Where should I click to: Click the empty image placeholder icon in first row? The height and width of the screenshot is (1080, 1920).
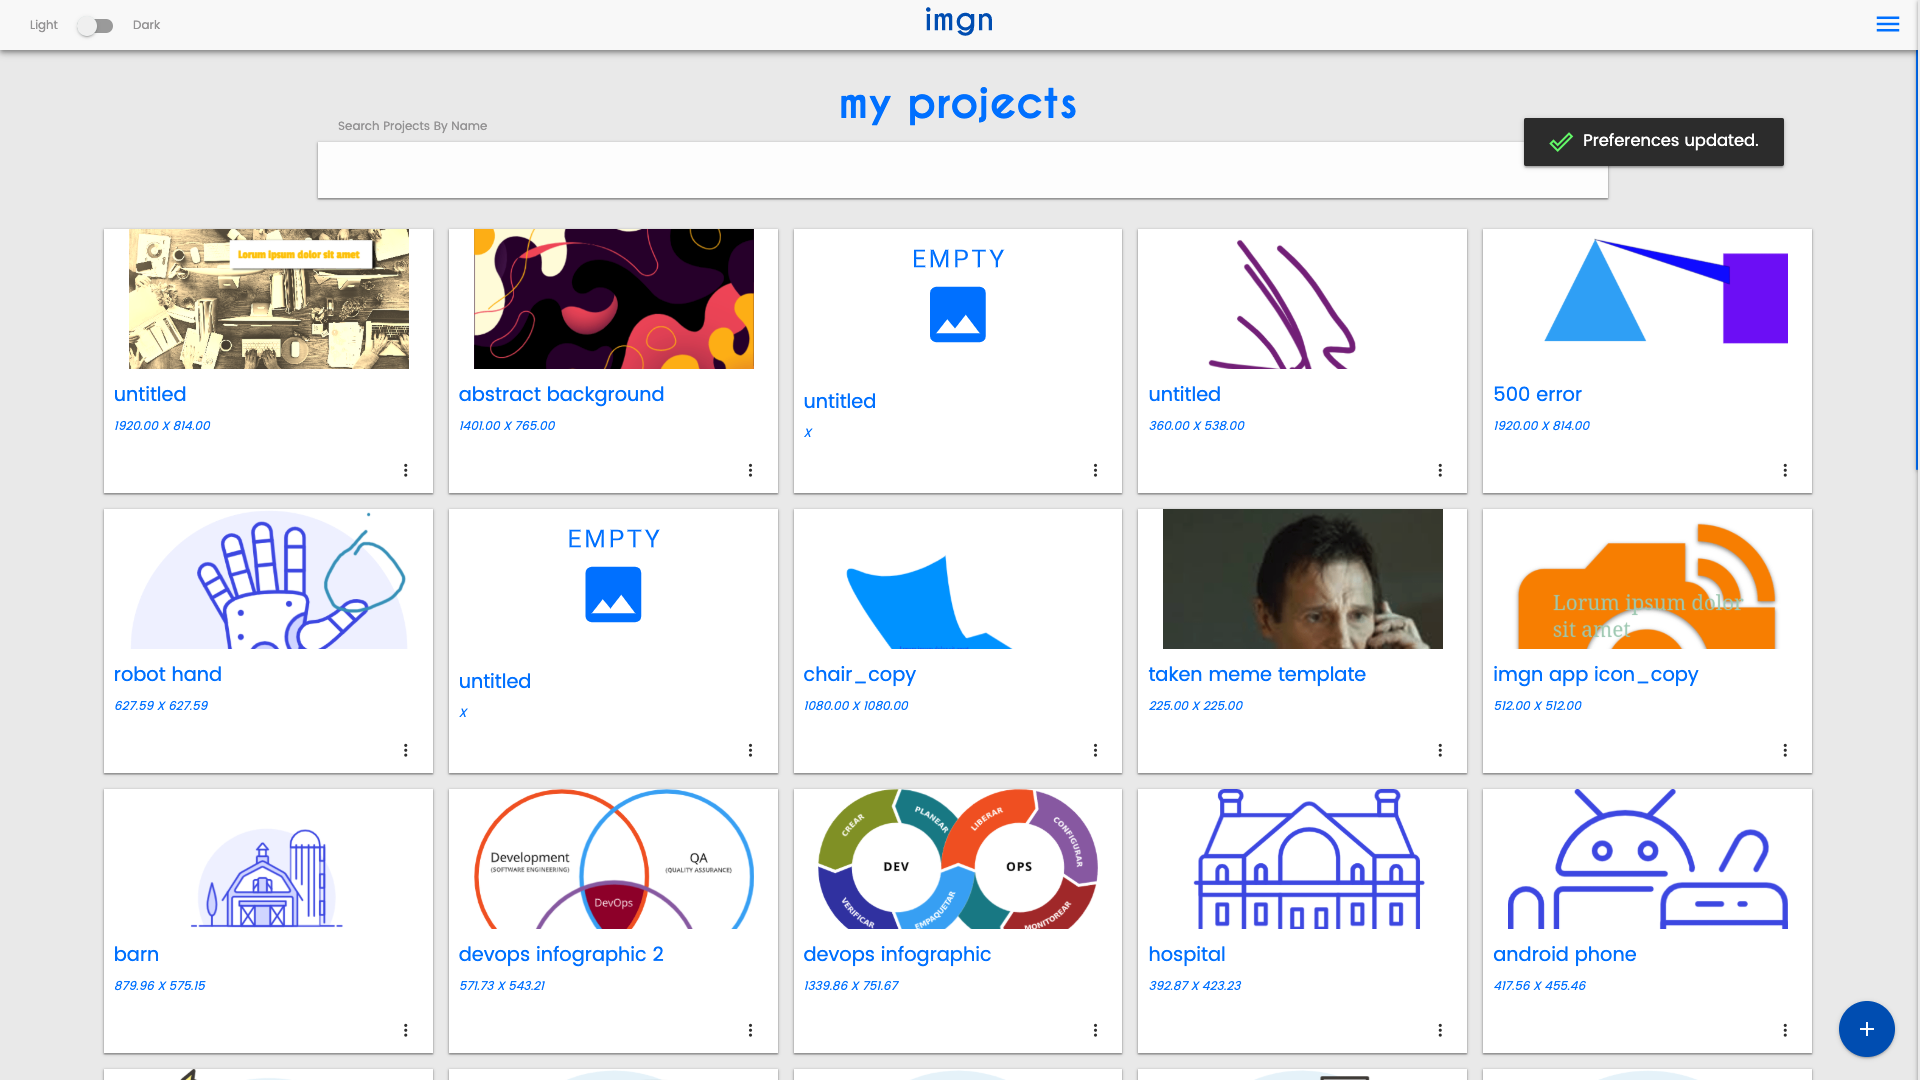[957, 315]
